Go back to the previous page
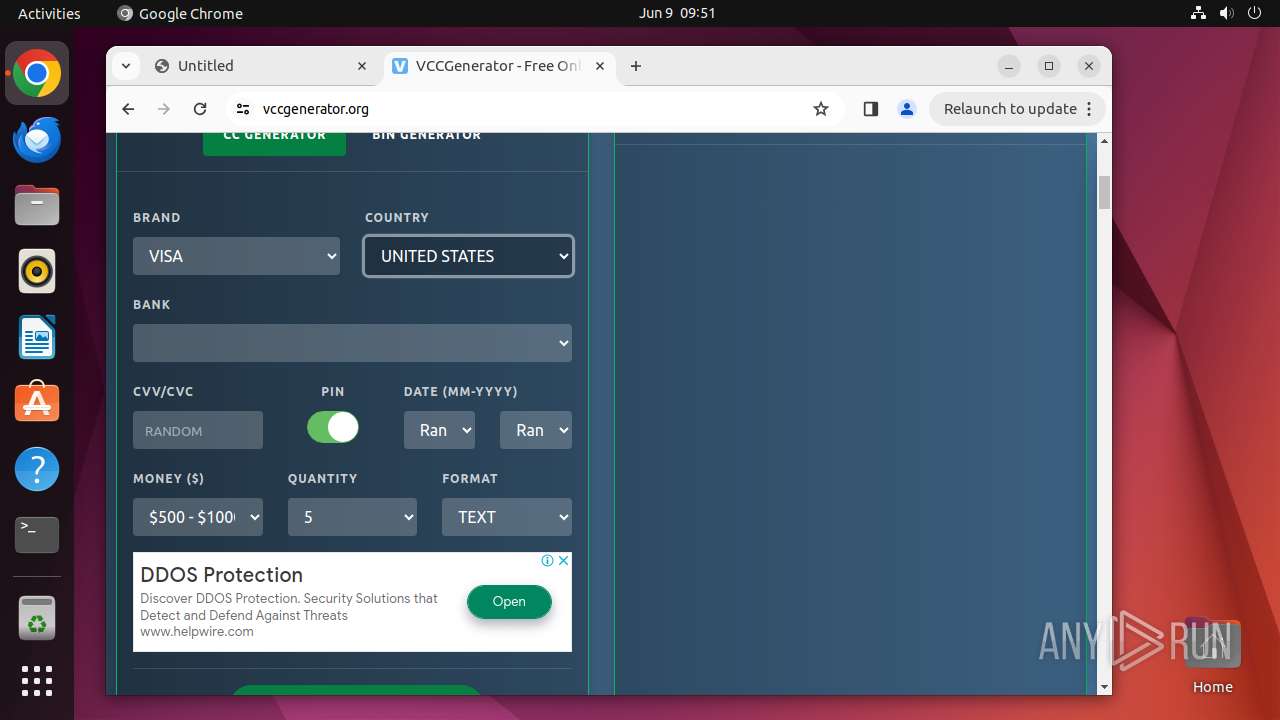The width and height of the screenshot is (1280, 720). (x=128, y=109)
